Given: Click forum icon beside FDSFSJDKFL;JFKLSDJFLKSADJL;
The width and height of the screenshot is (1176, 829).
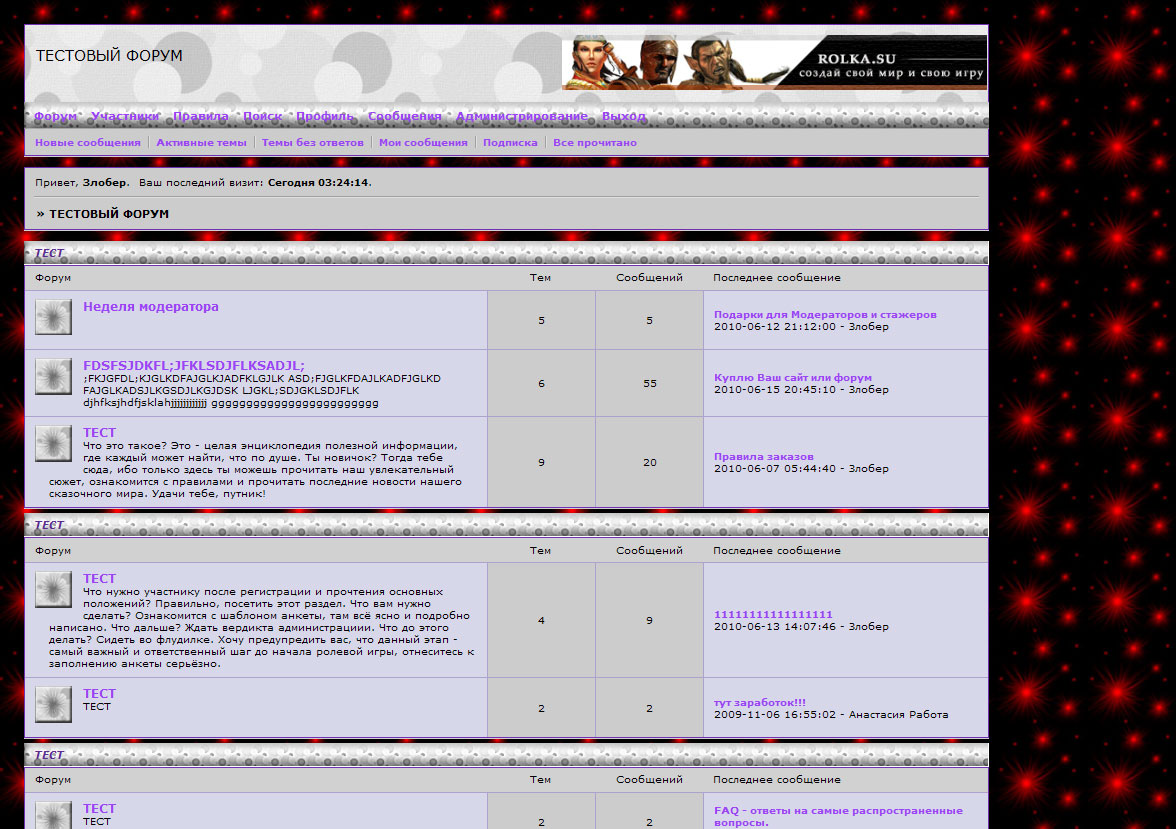Looking at the screenshot, I should pos(53,376).
